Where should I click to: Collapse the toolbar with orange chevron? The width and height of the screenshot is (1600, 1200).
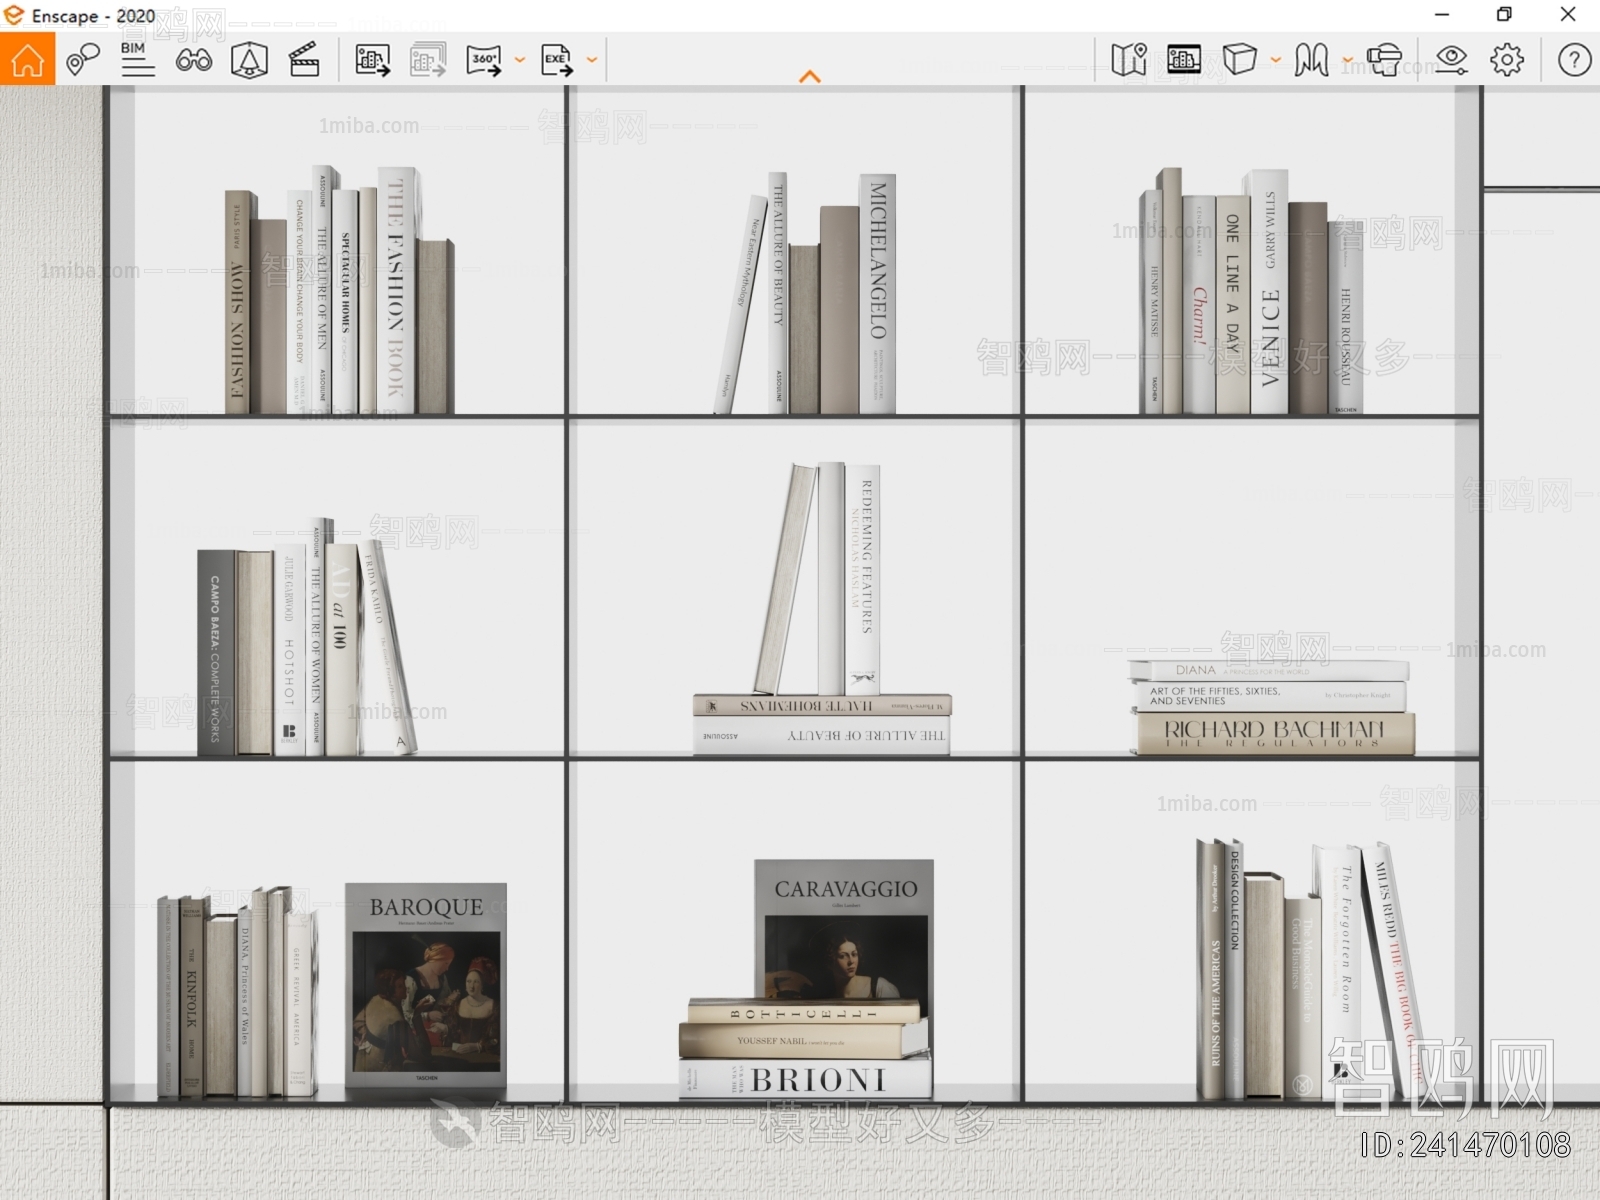(x=810, y=76)
